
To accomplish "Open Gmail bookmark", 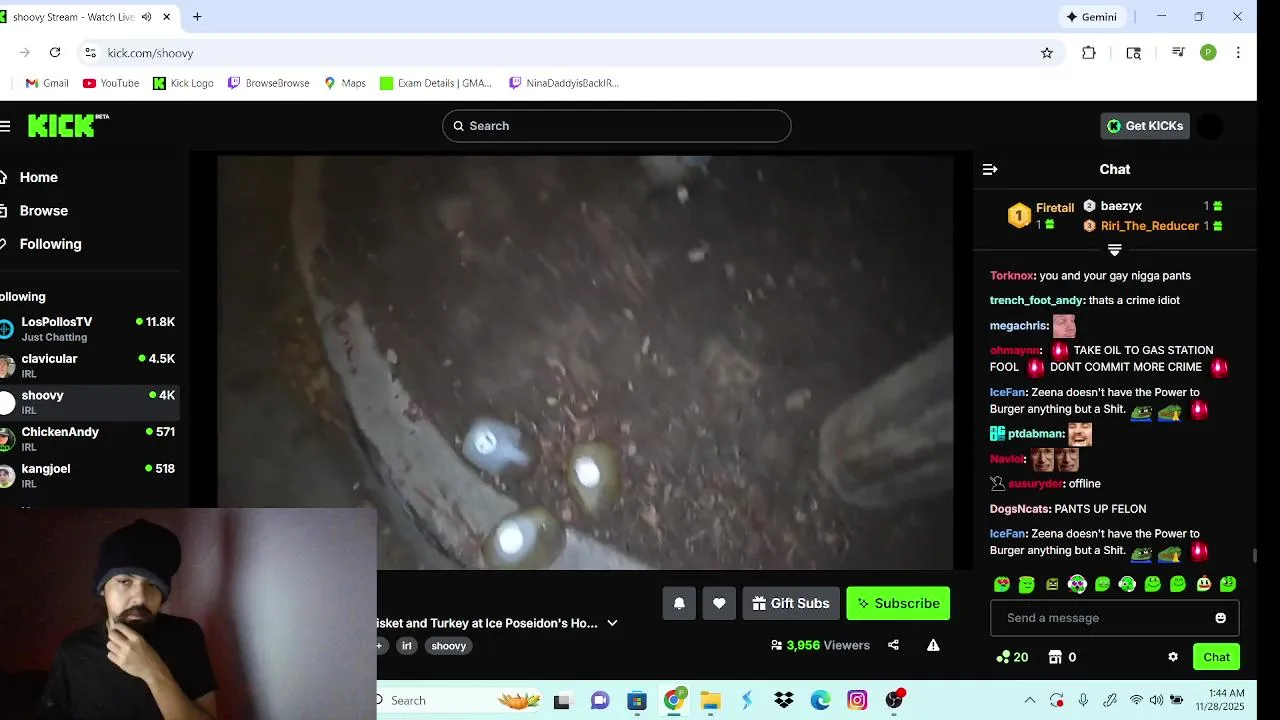I will pyautogui.click(x=47, y=83).
